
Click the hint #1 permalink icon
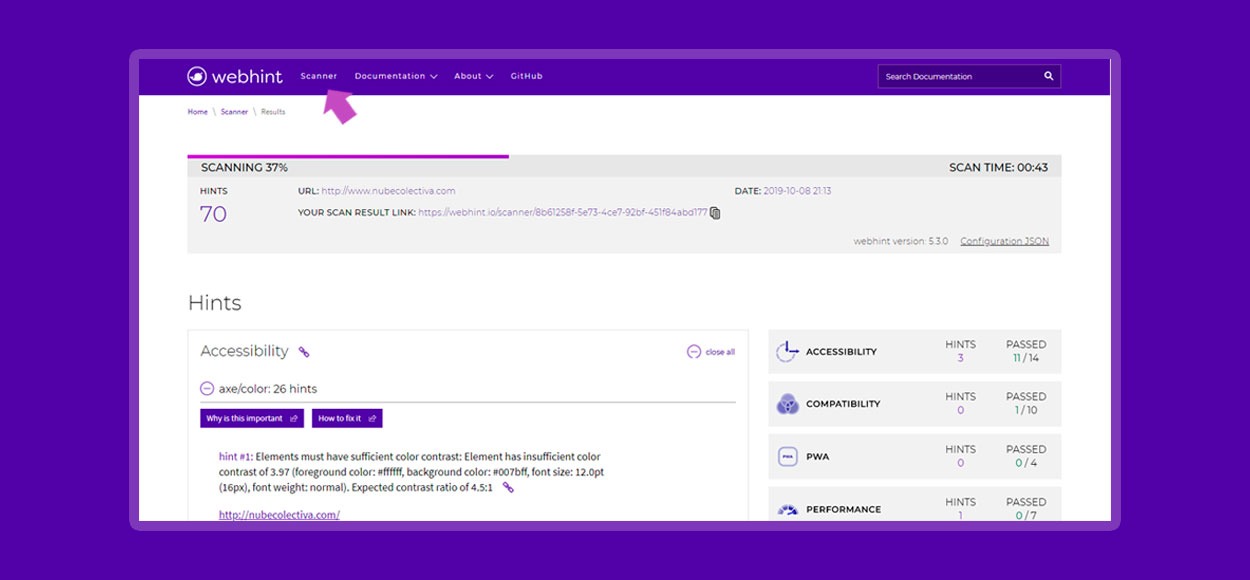click(x=508, y=487)
